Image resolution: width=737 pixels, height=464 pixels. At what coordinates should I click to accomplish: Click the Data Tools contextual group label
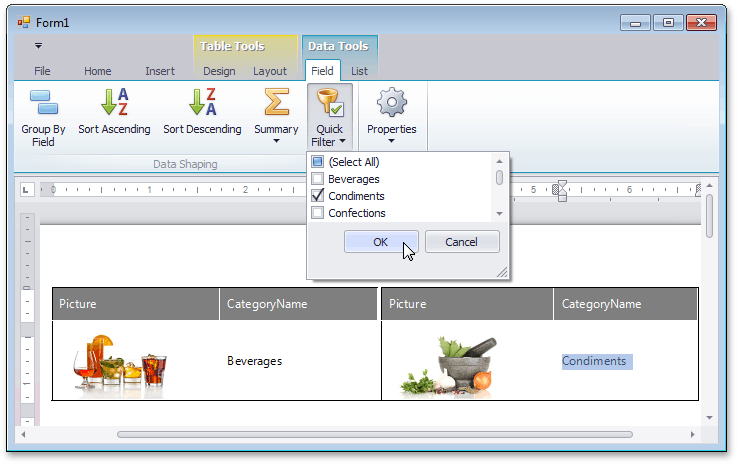(x=338, y=46)
